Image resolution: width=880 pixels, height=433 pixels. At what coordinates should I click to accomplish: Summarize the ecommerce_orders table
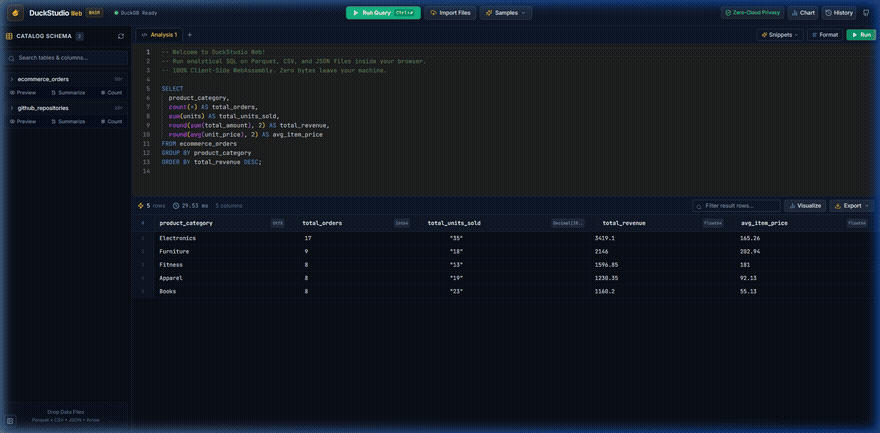coord(68,93)
